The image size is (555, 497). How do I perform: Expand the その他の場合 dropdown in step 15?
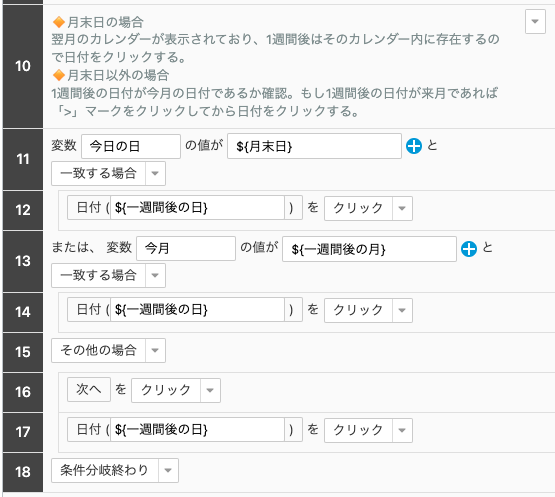point(155,350)
